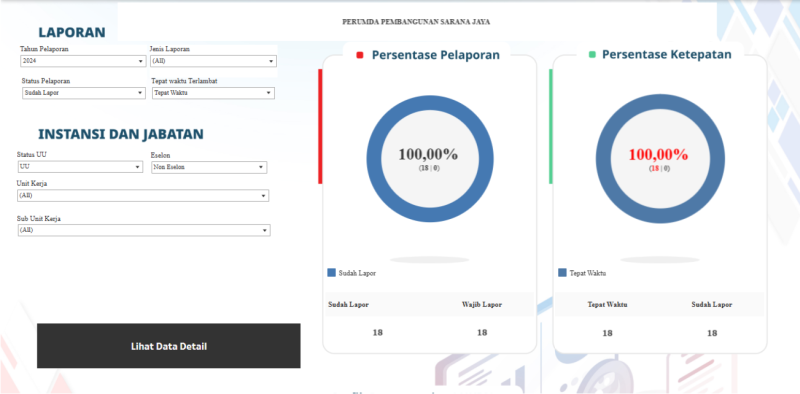The width and height of the screenshot is (800, 394).
Task: Click the red marker beside Persentase Pelaporan
Action: [x=360, y=55]
